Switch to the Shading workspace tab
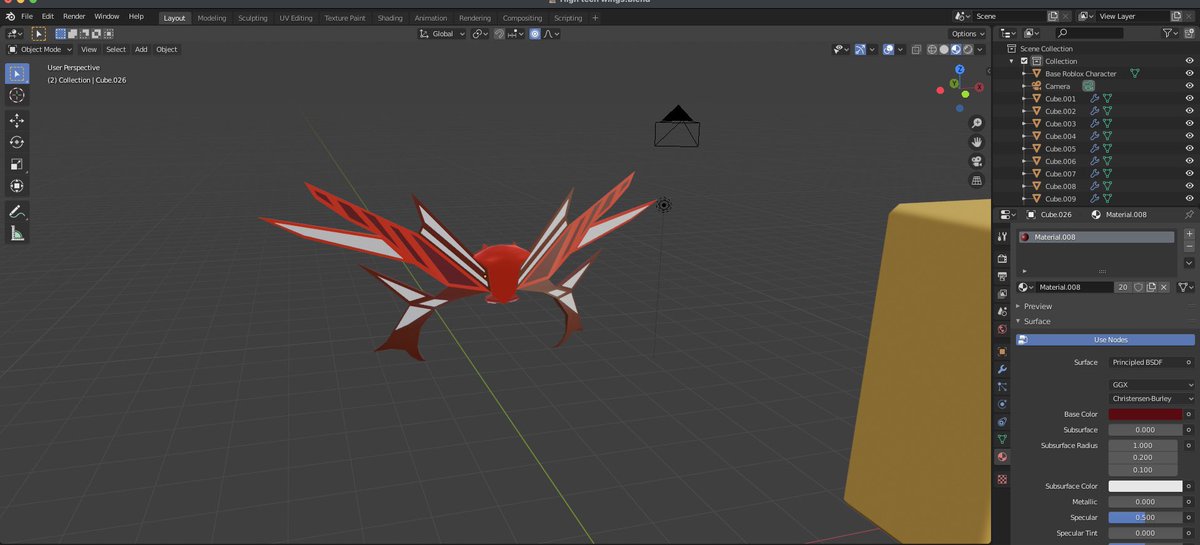 (x=390, y=18)
